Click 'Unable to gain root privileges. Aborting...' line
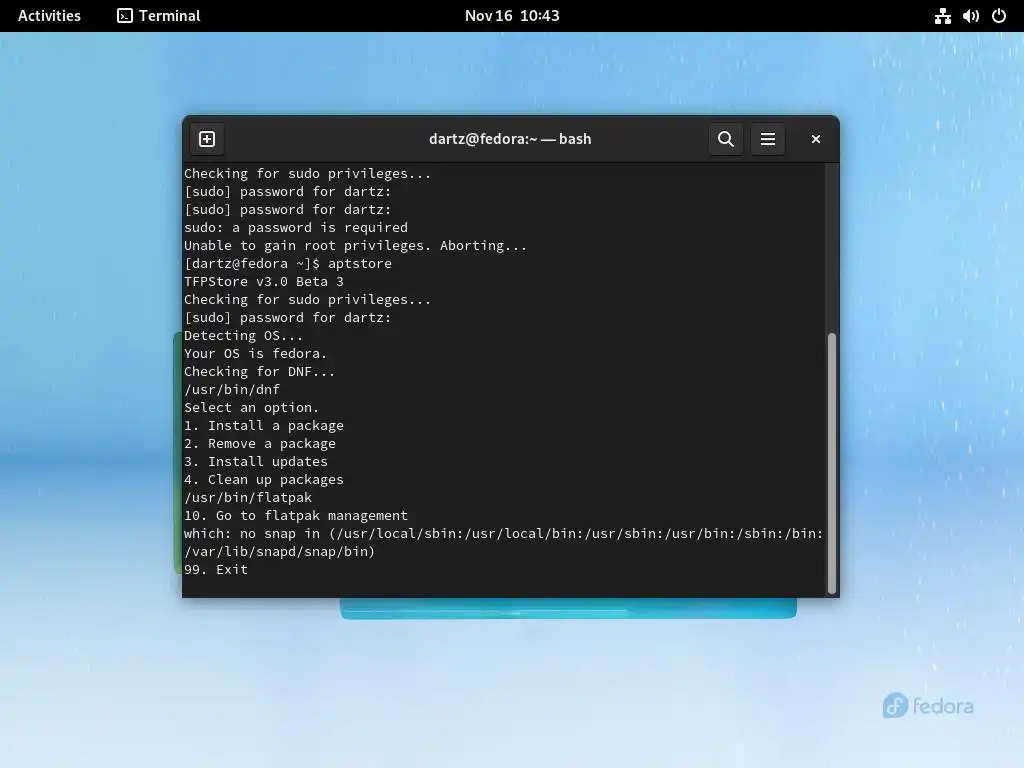This screenshot has height=768, width=1024. point(355,246)
